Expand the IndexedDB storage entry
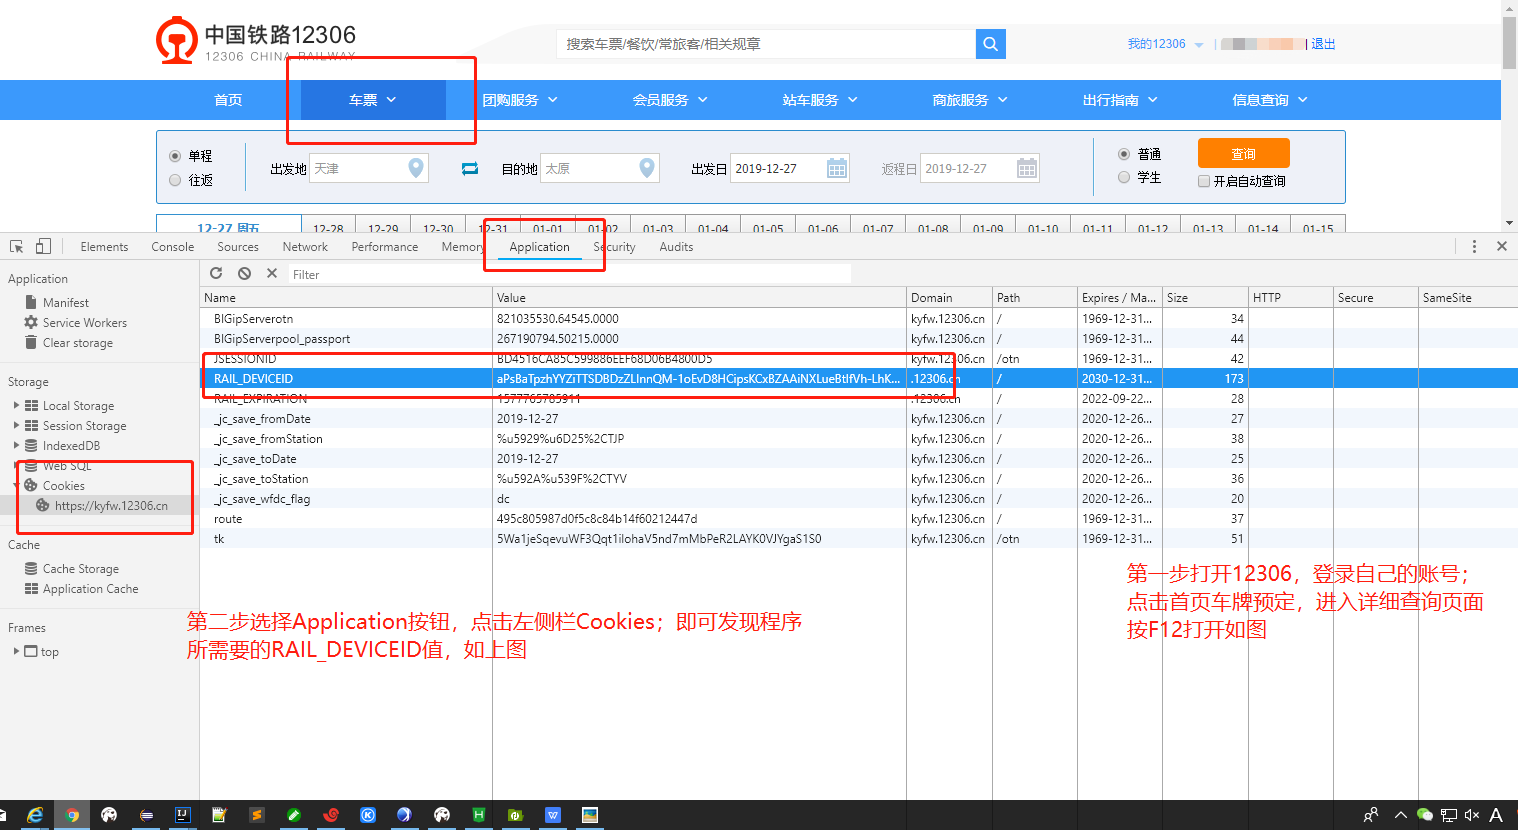The image size is (1518, 830). pos(18,446)
